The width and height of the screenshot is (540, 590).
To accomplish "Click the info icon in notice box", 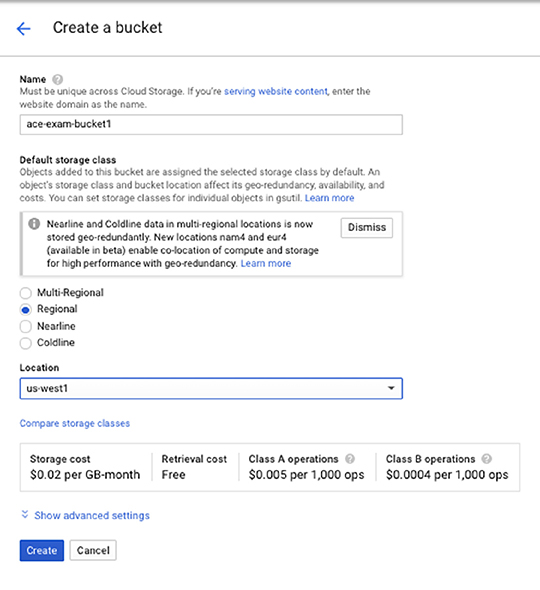I will point(34,224).
